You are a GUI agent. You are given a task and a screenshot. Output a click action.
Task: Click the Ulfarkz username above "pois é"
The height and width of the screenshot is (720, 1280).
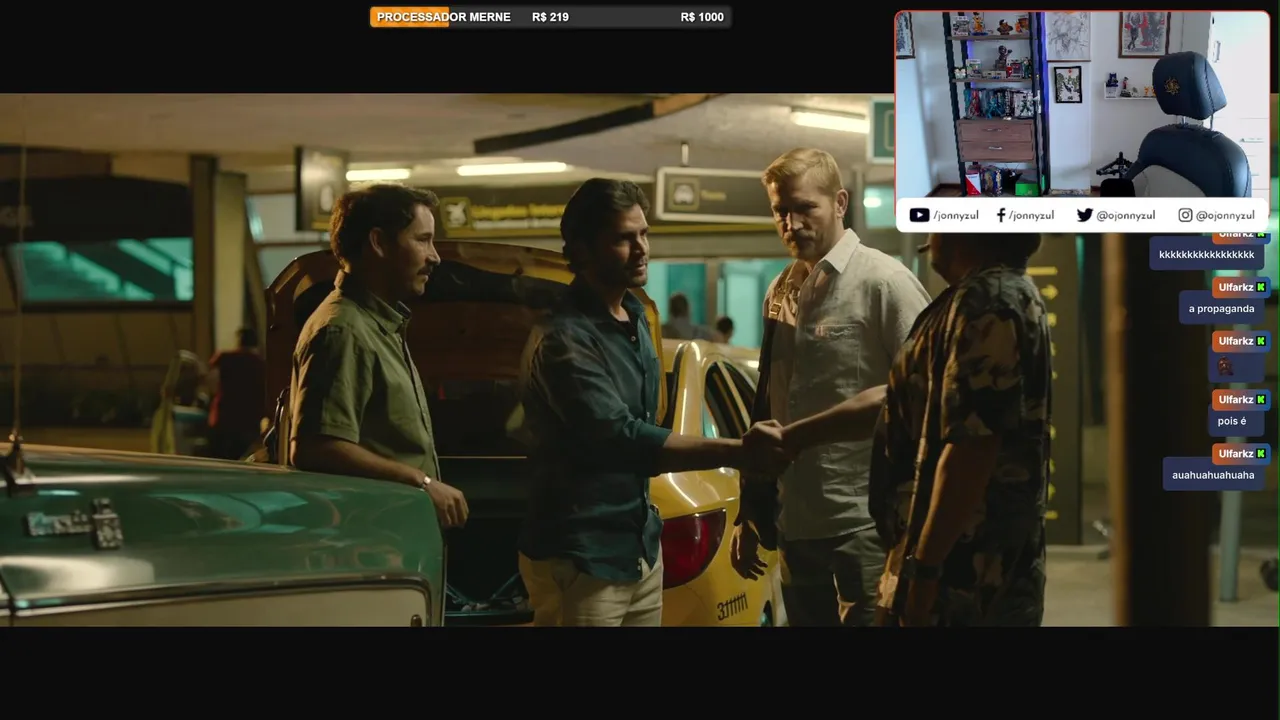click(x=1235, y=400)
